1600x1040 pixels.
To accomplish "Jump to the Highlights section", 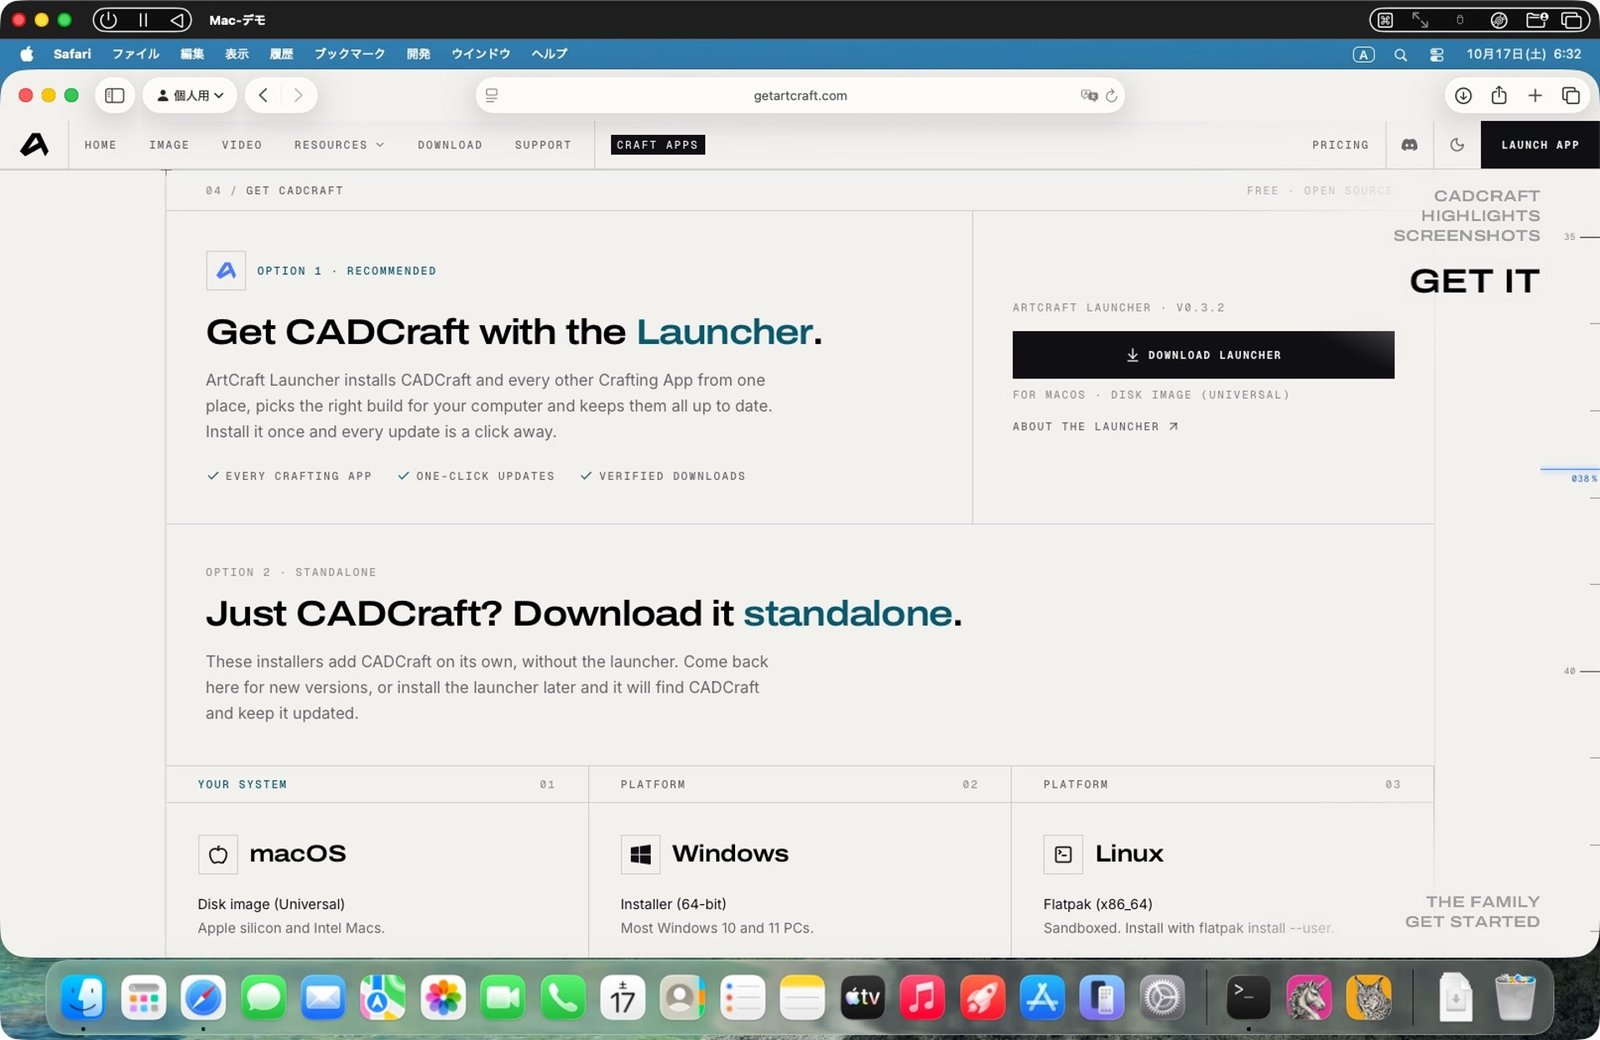I will pos(1480,216).
